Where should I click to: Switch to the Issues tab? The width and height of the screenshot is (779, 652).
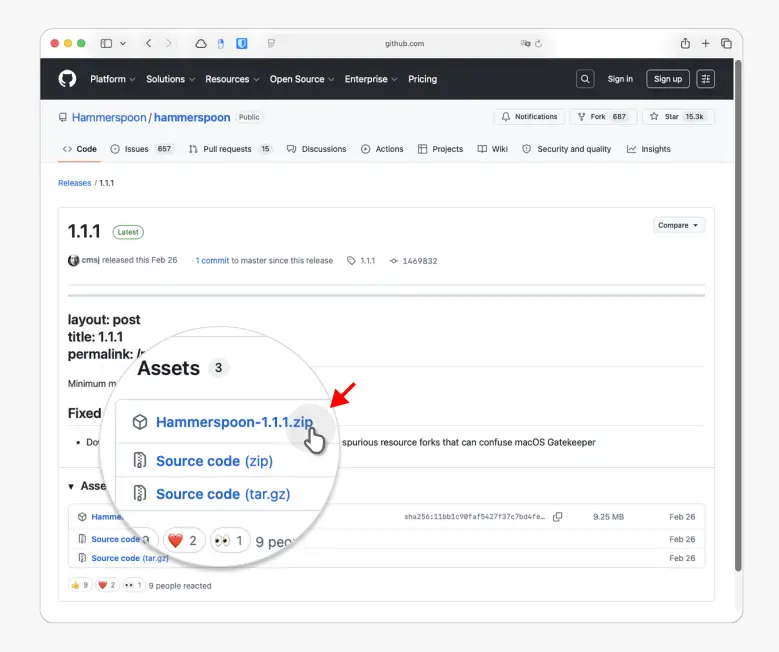click(x=141, y=149)
